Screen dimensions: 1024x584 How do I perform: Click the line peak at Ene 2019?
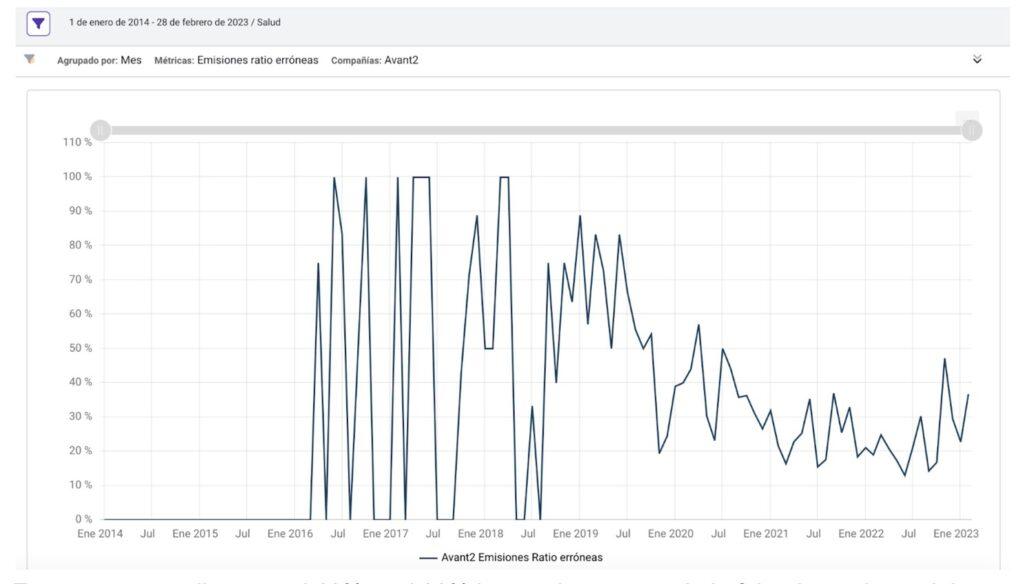pos(580,216)
